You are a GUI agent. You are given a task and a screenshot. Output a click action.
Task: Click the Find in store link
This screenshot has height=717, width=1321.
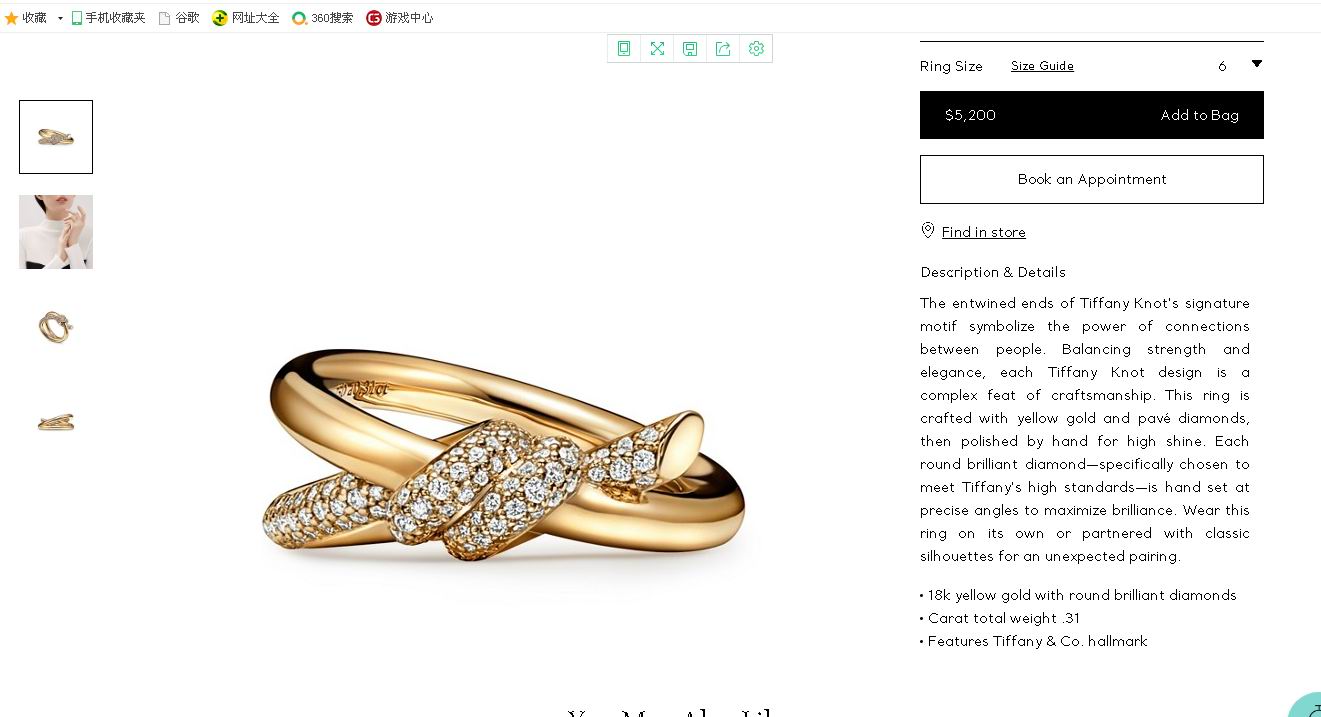click(x=983, y=232)
